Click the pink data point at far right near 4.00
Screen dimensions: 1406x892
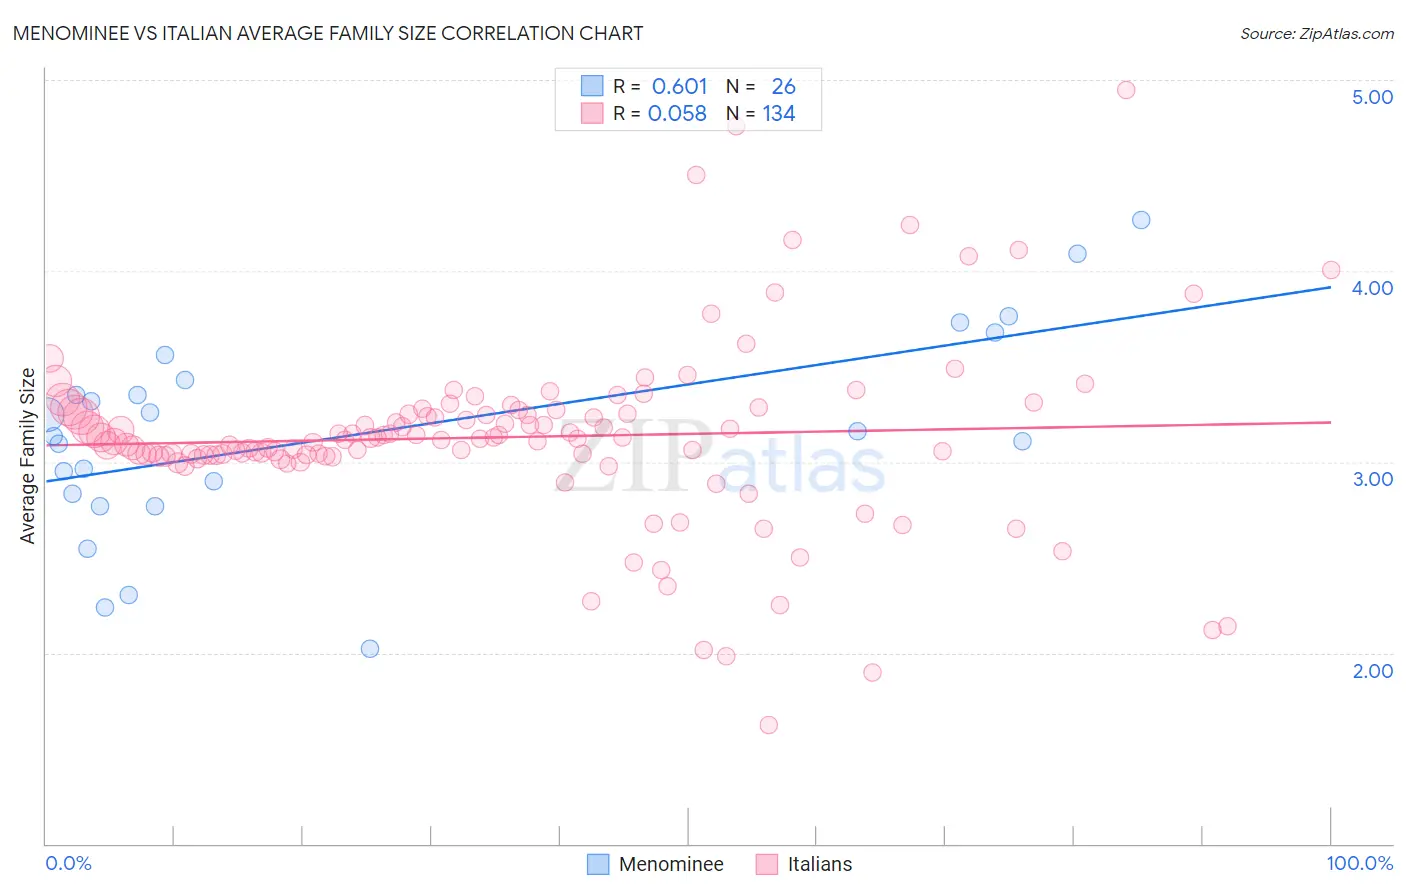coord(1331,270)
